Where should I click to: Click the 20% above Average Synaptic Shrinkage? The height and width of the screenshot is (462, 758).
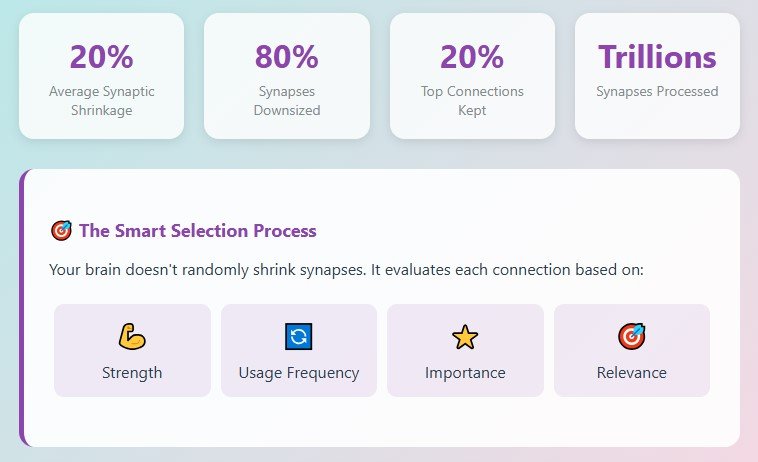tap(102, 57)
